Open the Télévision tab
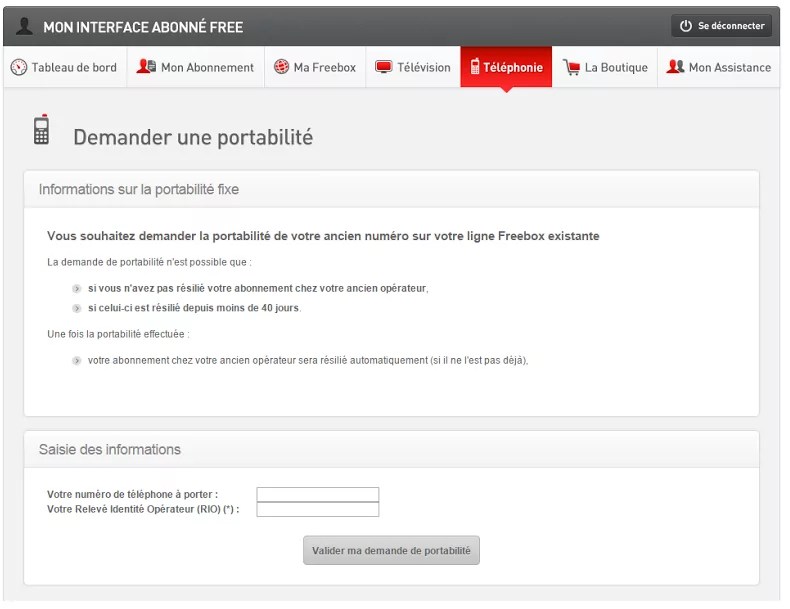Screen dimensions: 790x609 (413, 67)
